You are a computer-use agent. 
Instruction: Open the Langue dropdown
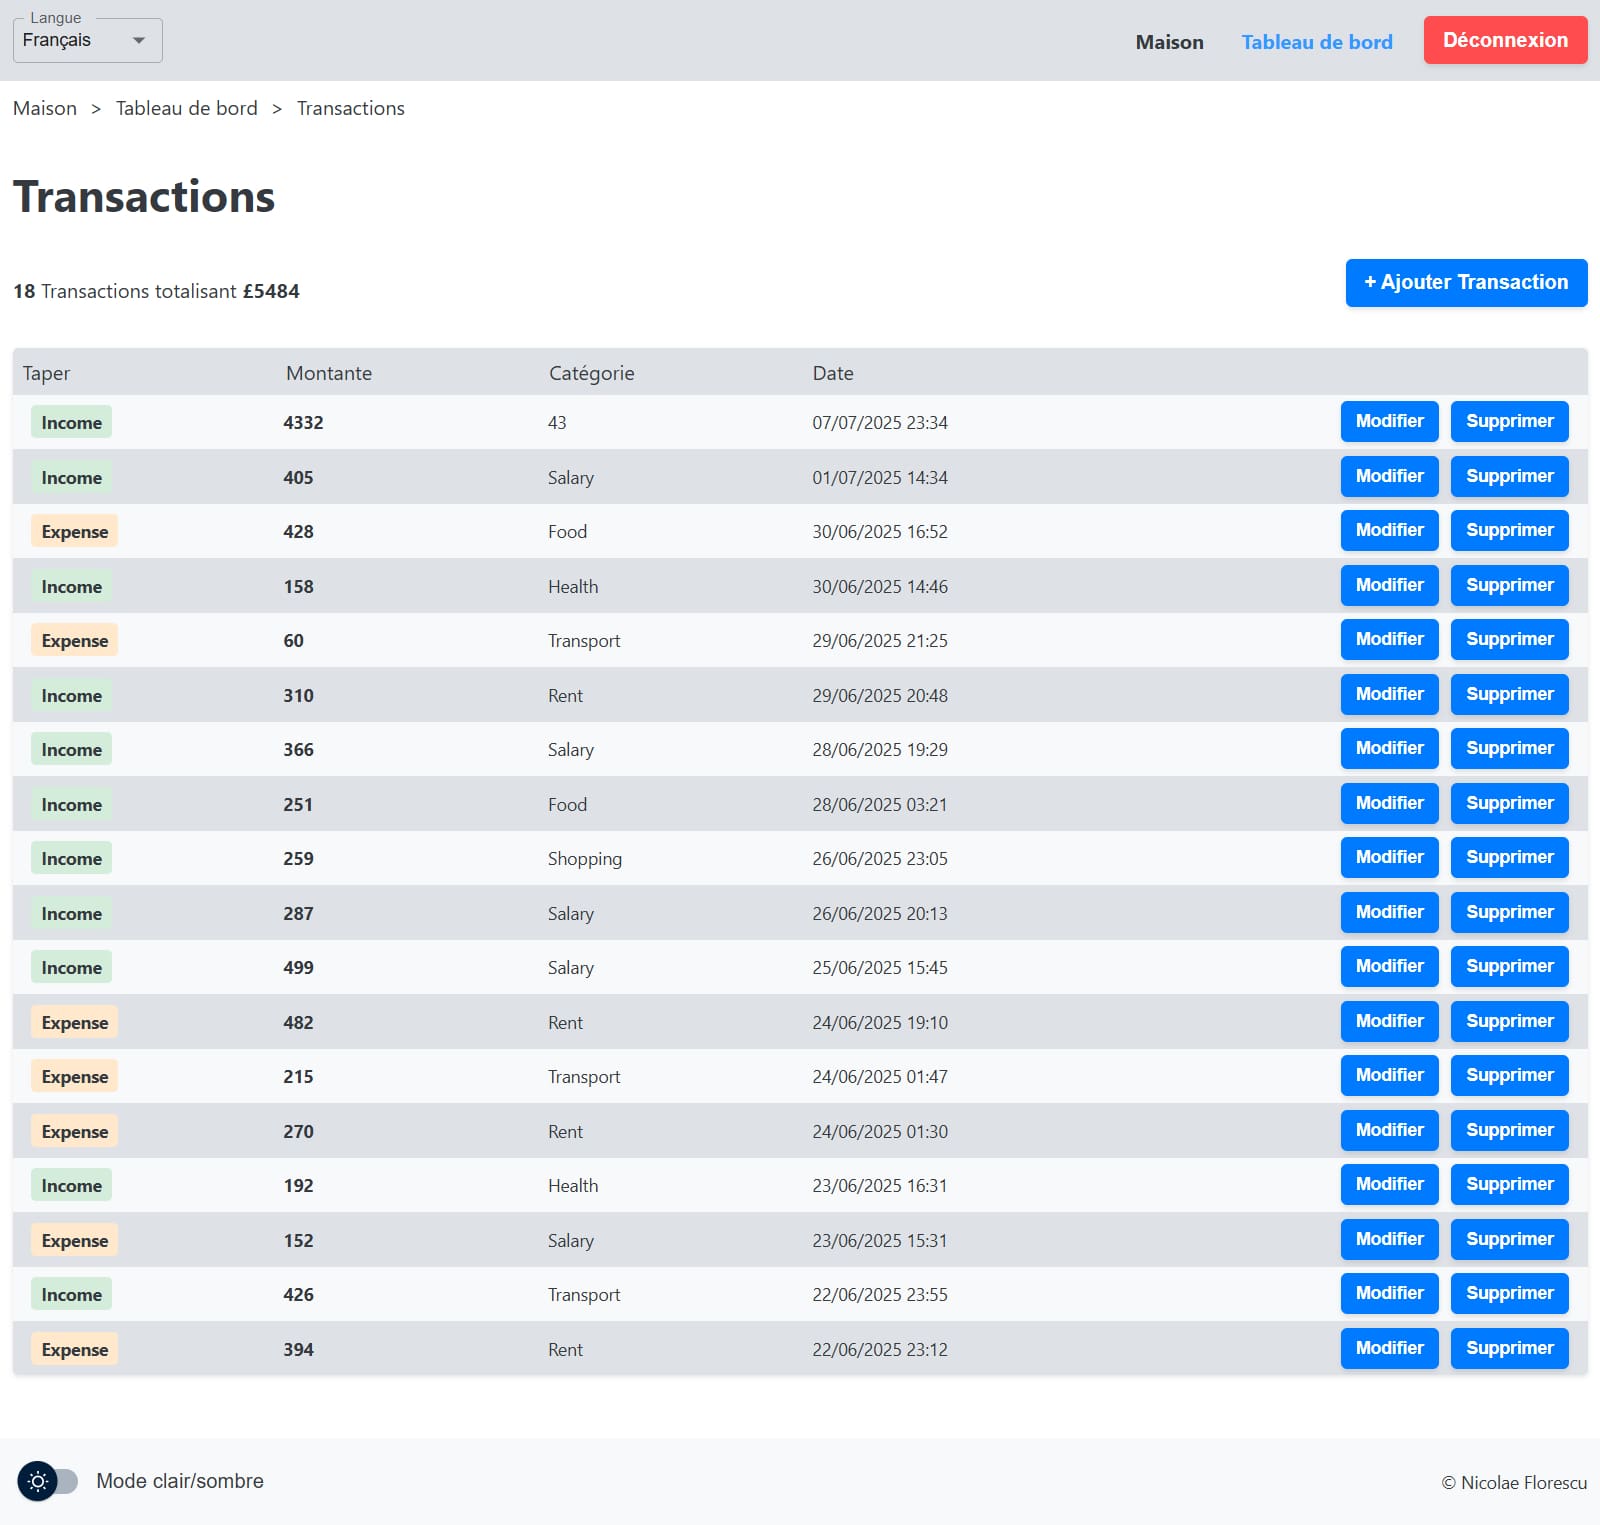[x=88, y=41]
